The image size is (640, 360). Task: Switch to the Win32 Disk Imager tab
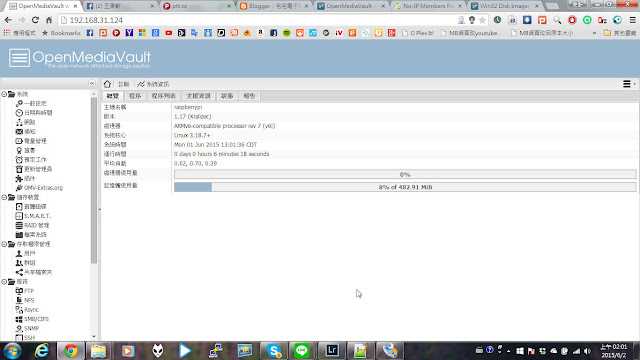pos(504,6)
